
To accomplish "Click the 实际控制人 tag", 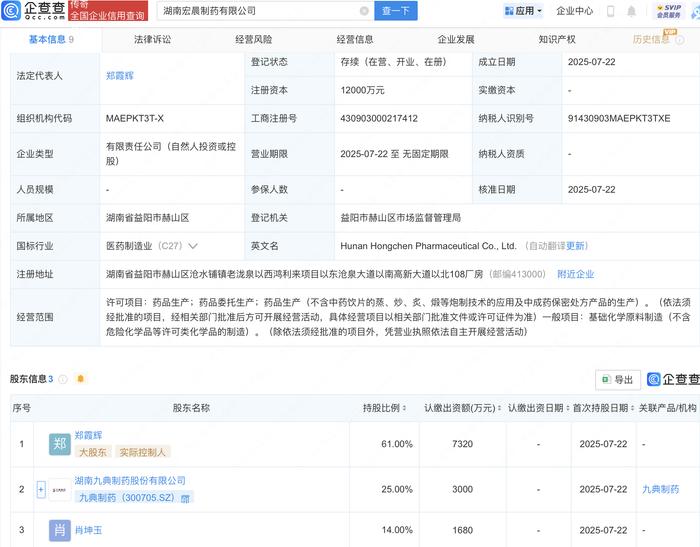I will [x=142, y=452].
